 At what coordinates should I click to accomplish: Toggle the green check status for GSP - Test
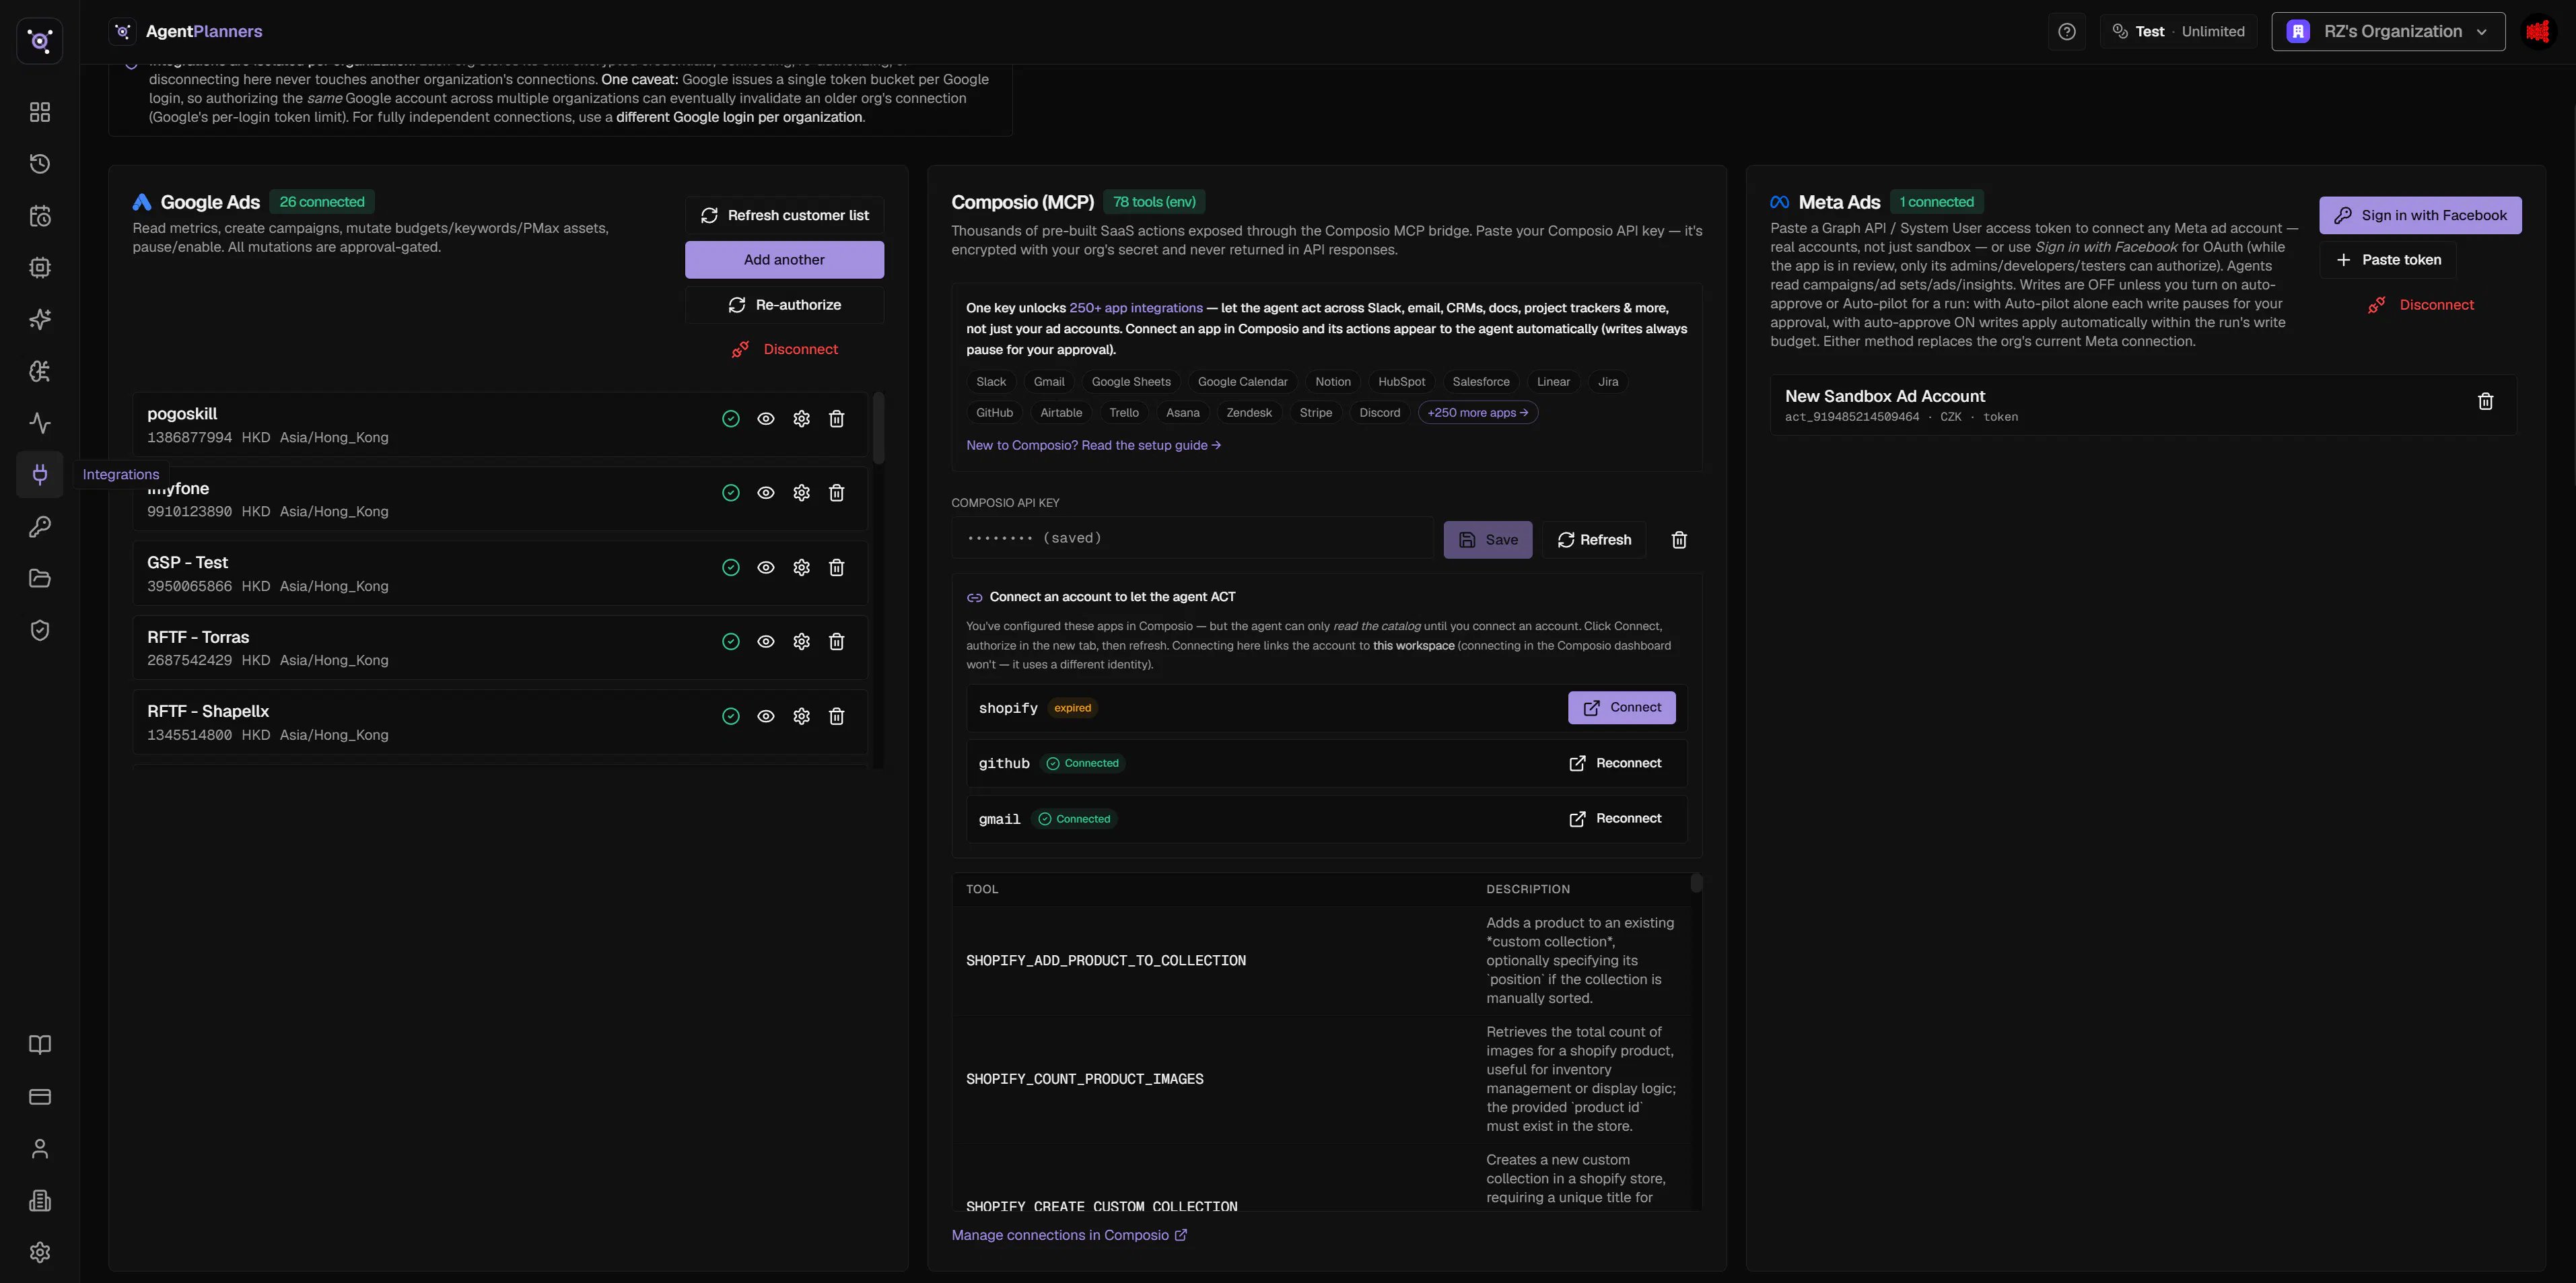tap(731, 568)
